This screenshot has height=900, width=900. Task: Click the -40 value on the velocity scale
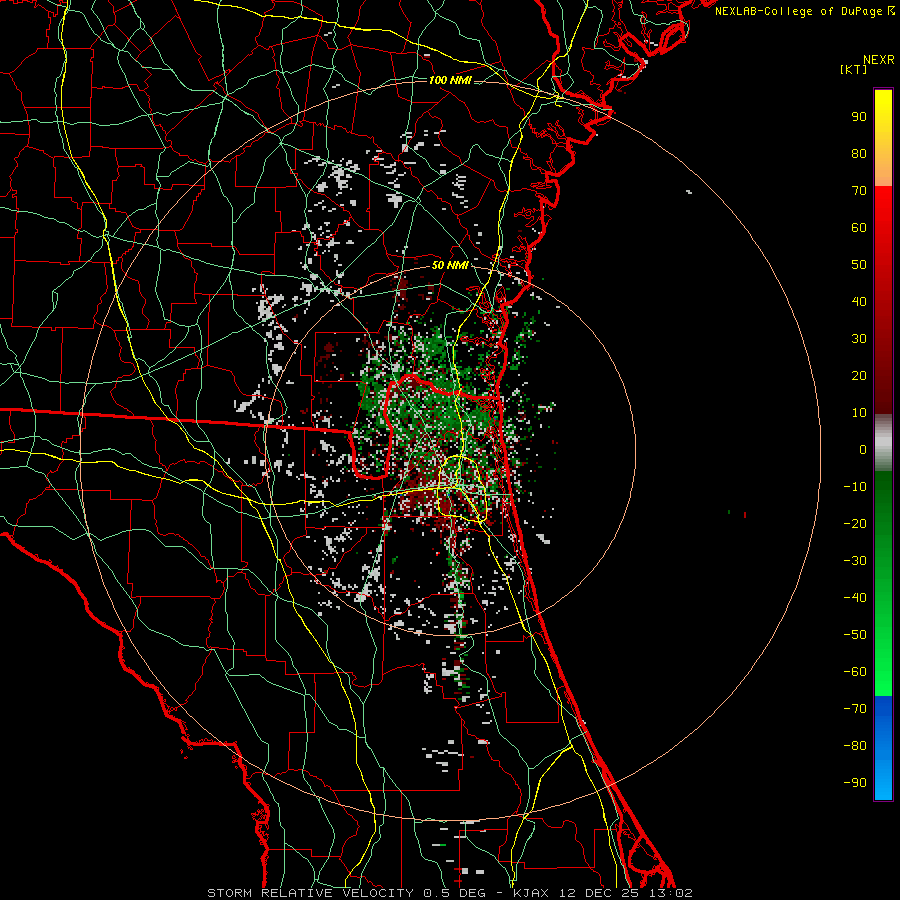pos(855,598)
